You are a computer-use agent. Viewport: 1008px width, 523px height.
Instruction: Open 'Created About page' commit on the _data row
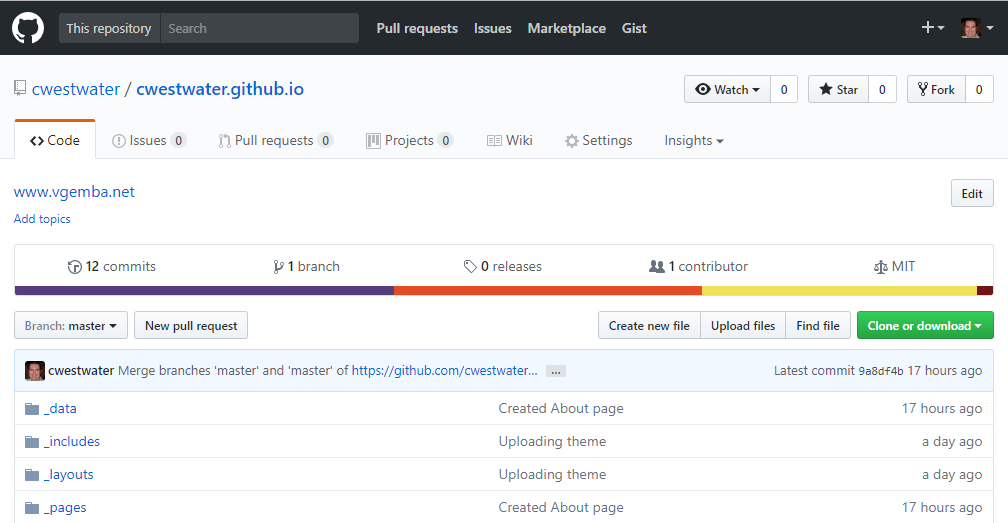click(x=561, y=409)
